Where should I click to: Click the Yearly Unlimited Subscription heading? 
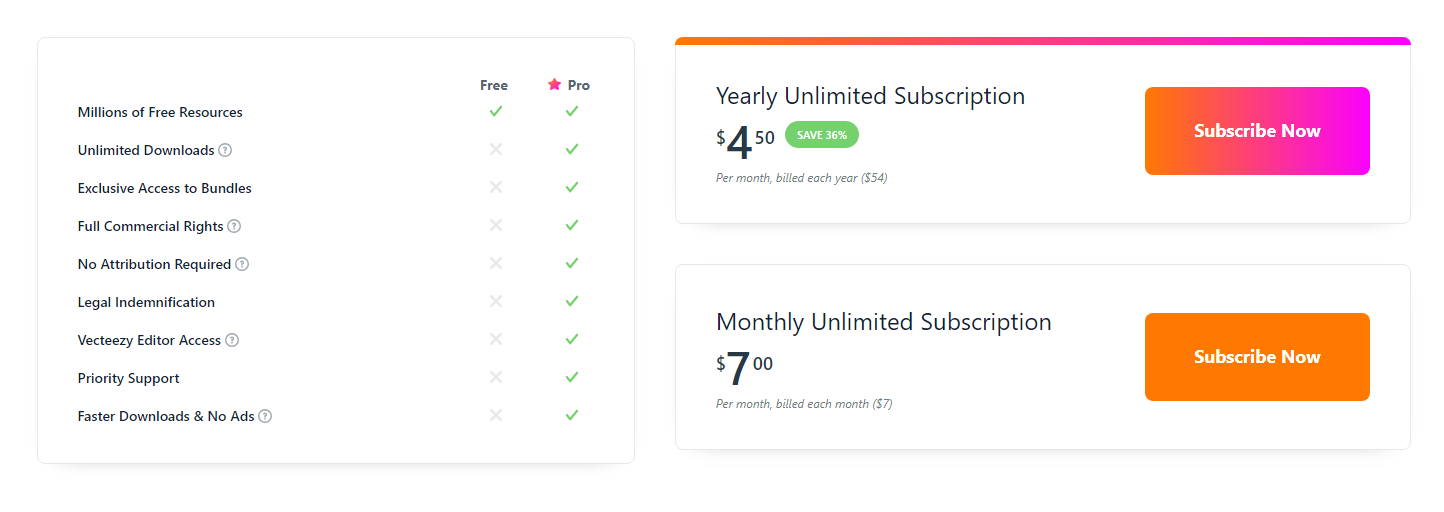click(870, 96)
